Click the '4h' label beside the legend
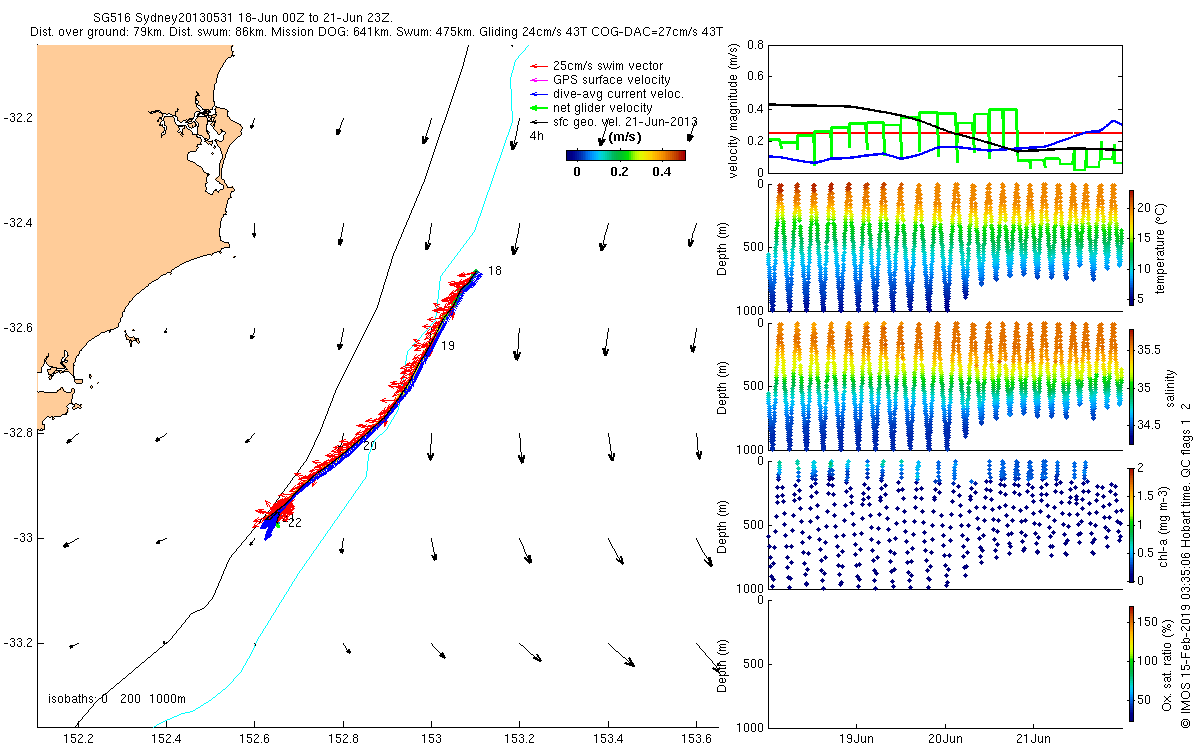 pyautogui.click(x=537, y=135)
